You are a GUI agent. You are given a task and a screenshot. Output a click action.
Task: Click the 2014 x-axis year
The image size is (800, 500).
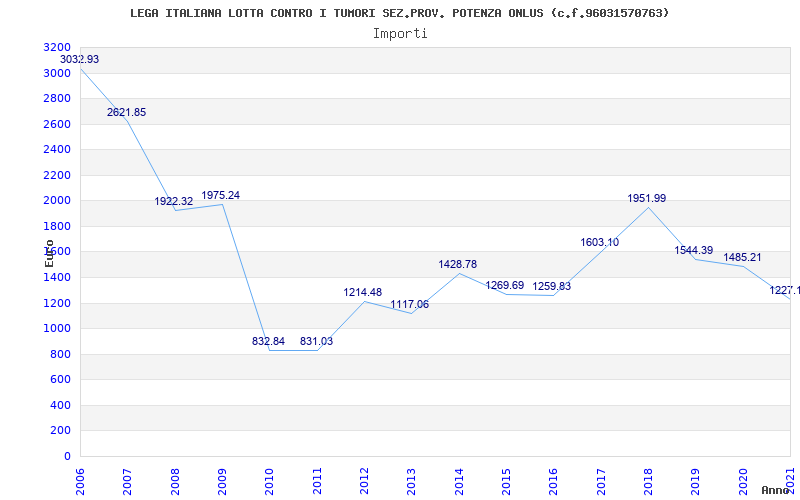click(459, 482)
